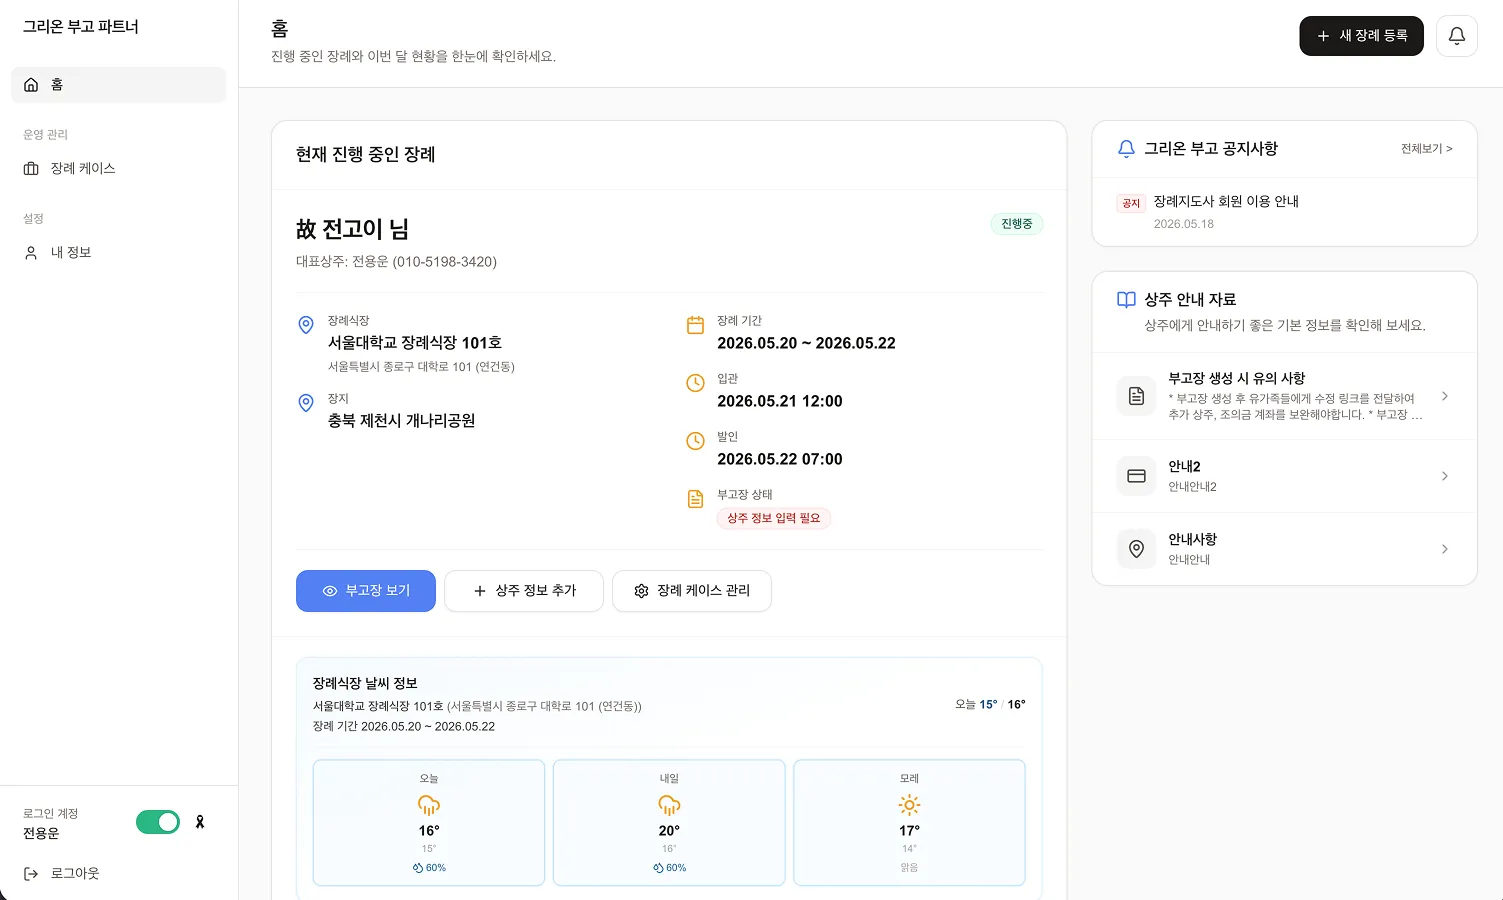This screenshot has height=900, width=1503.
Task: Click tomorrow's rain cloud weather icon
Action: 669,805
